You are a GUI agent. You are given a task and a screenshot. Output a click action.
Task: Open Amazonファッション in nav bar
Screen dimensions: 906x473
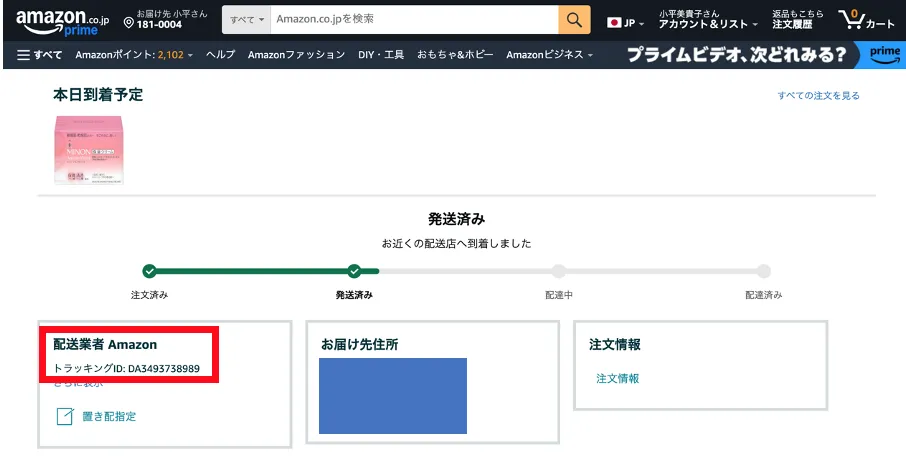[296, 55]
